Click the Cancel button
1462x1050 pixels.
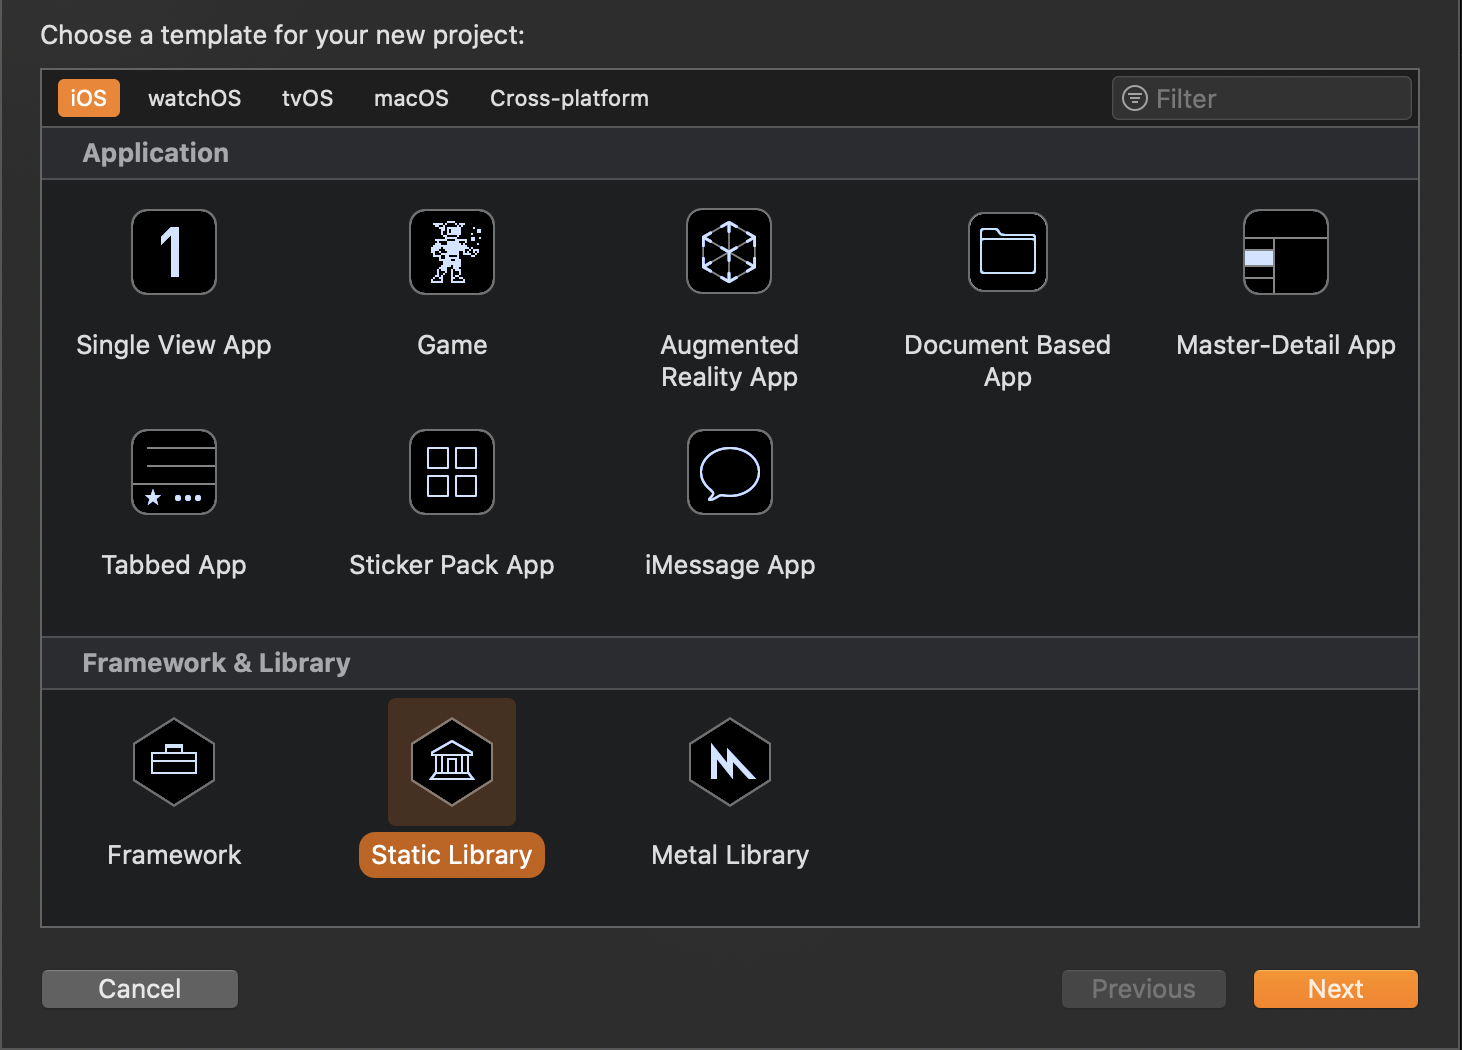click(140, 989)
